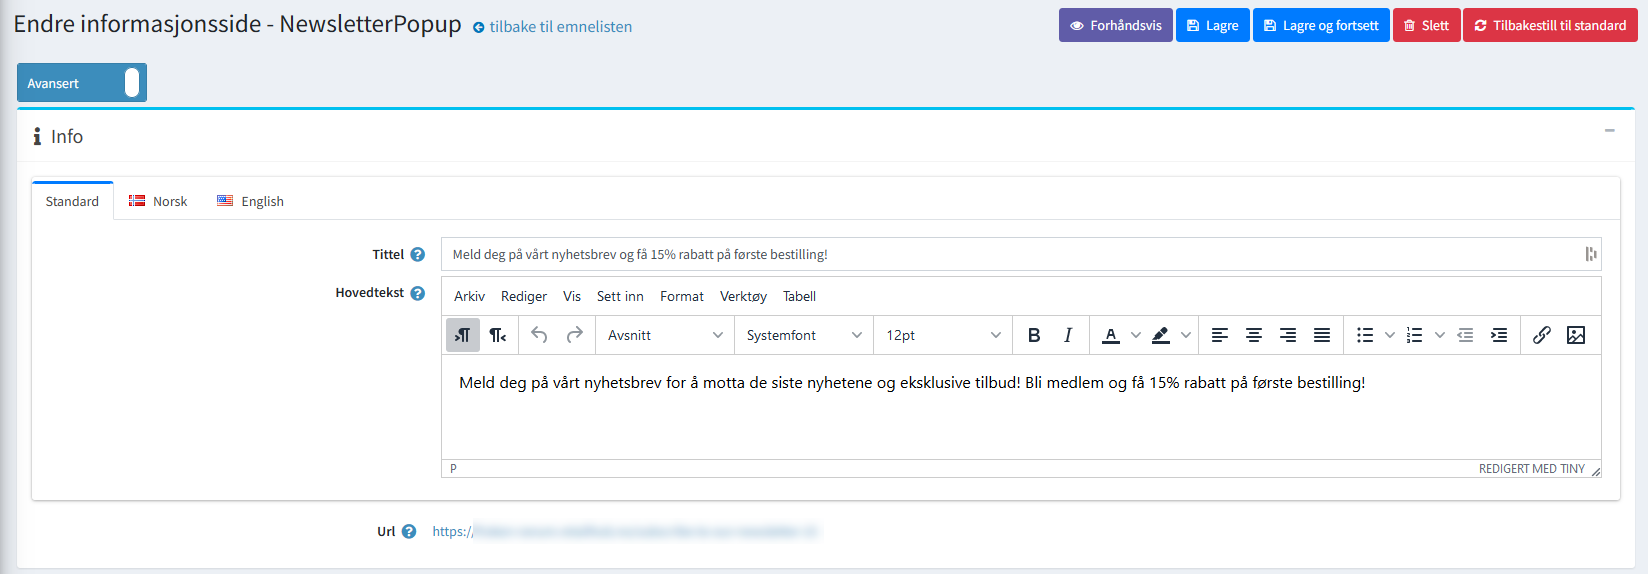Toggle the bulleted list button
Viewport: 1648px width, 574px height.
point(1365,335)
